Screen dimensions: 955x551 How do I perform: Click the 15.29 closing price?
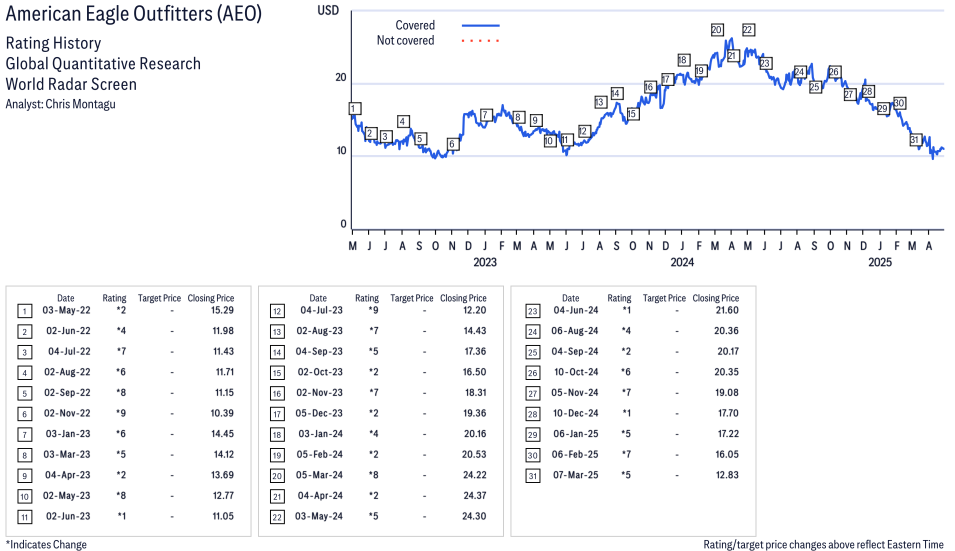pos(222,310)
